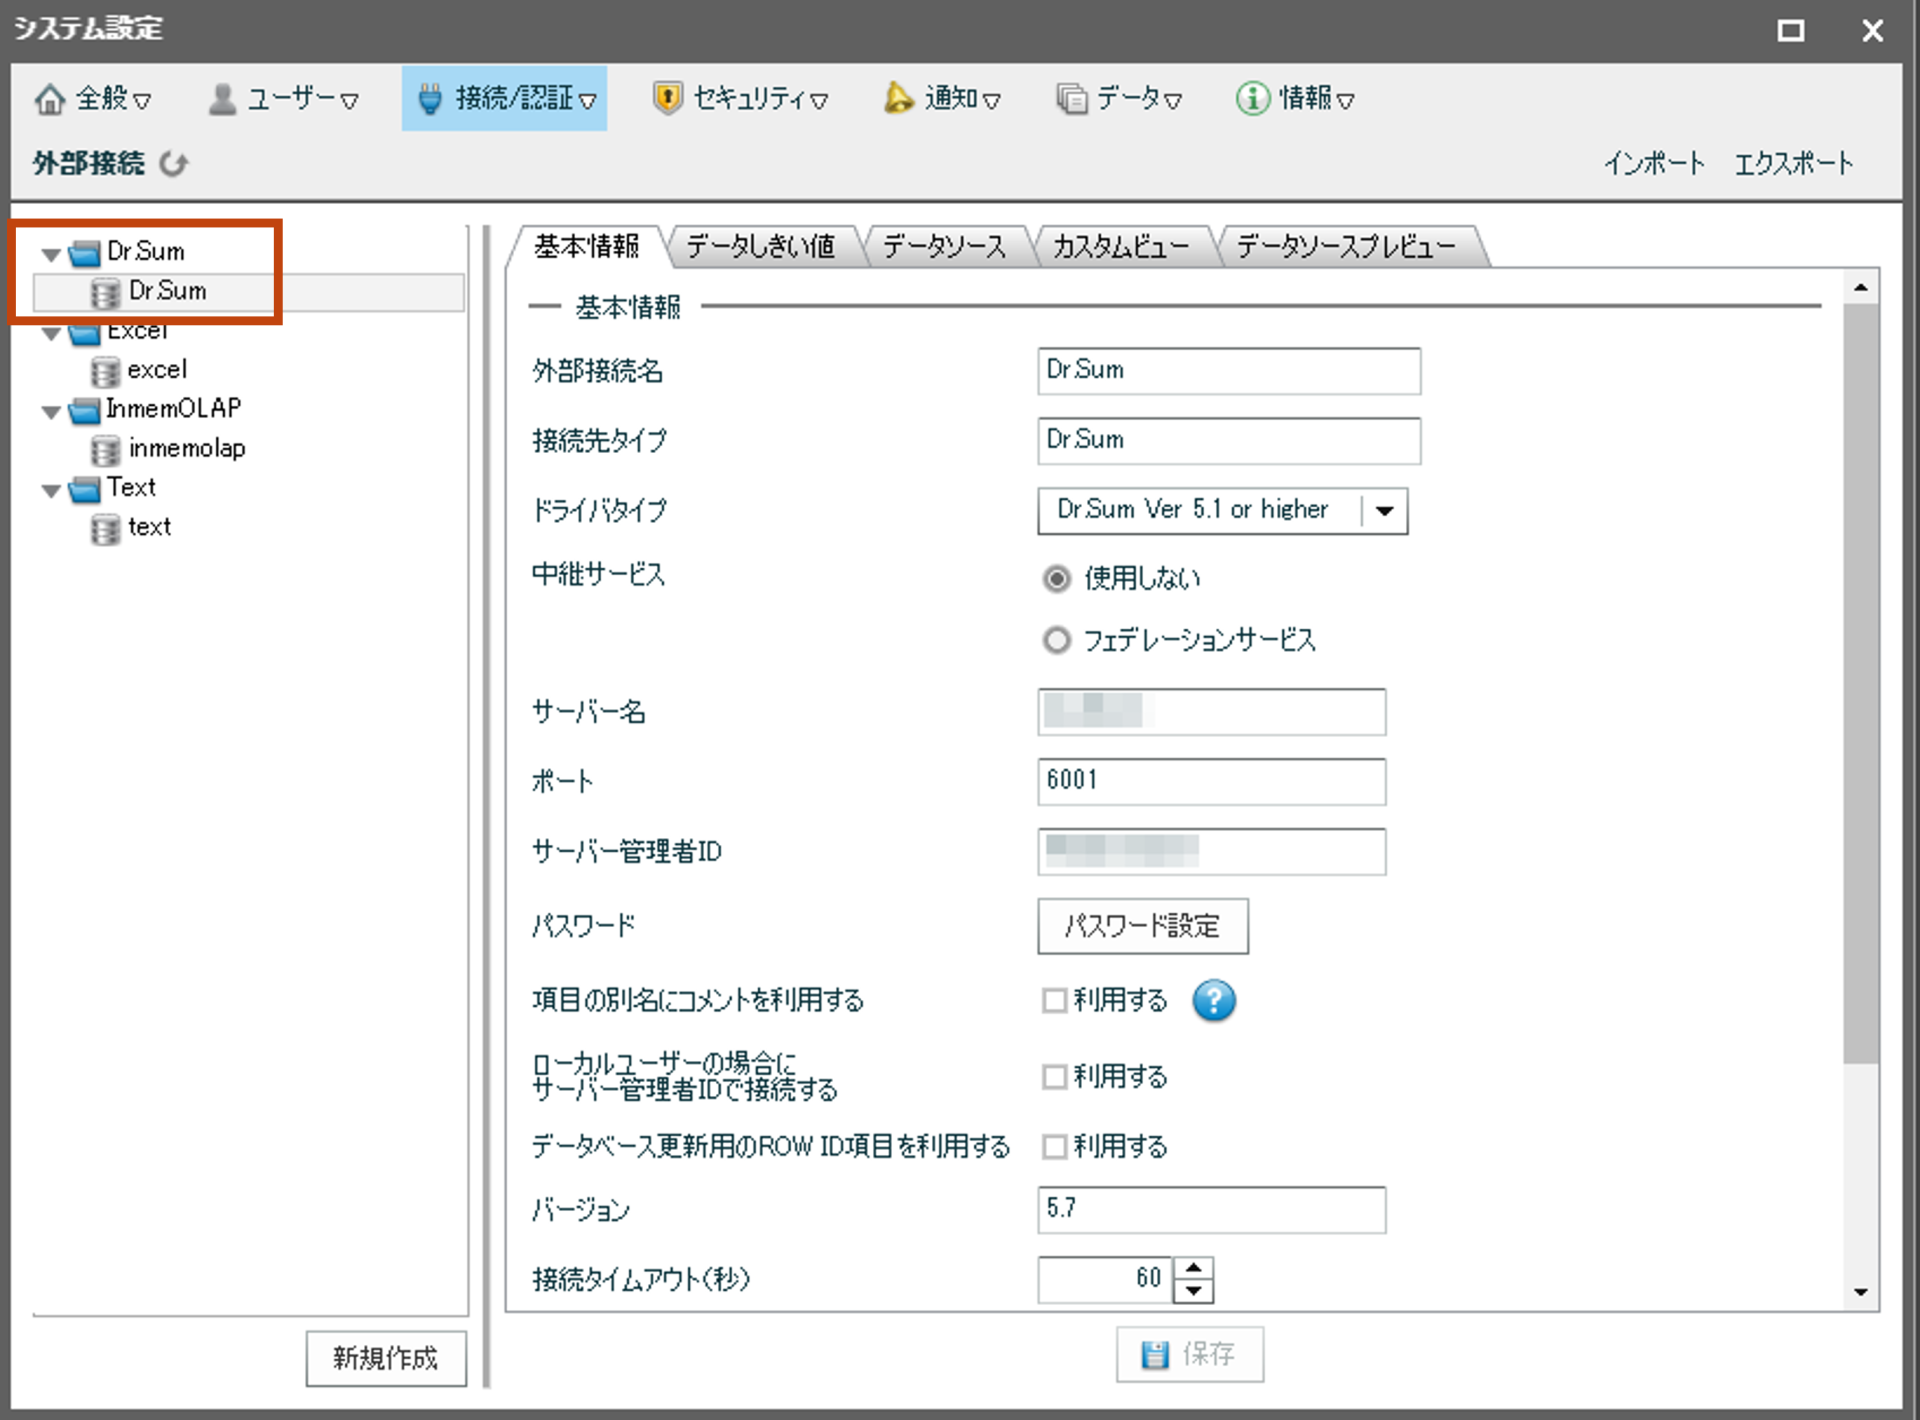Open the データ menu

[x=1120, y=98]
